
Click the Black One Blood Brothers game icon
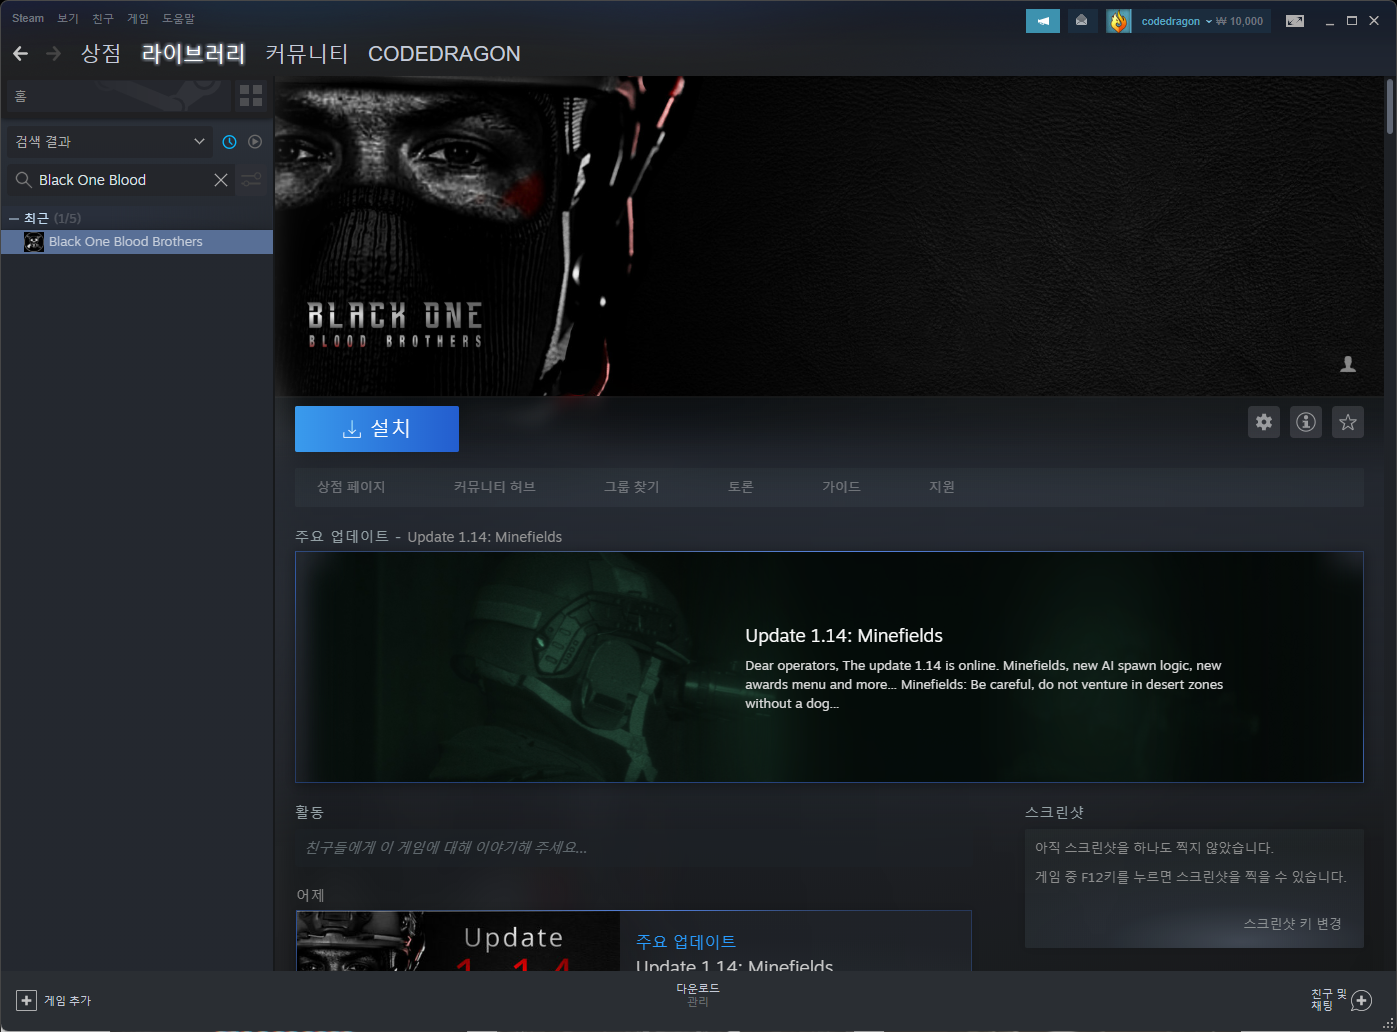34,242
